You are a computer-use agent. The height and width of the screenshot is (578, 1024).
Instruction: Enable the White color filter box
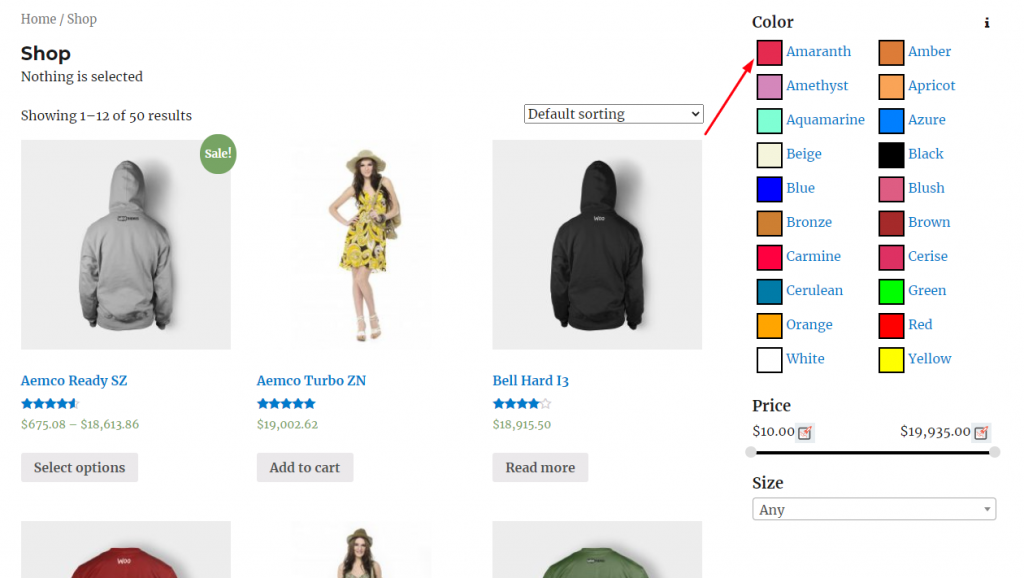point(769,360)
